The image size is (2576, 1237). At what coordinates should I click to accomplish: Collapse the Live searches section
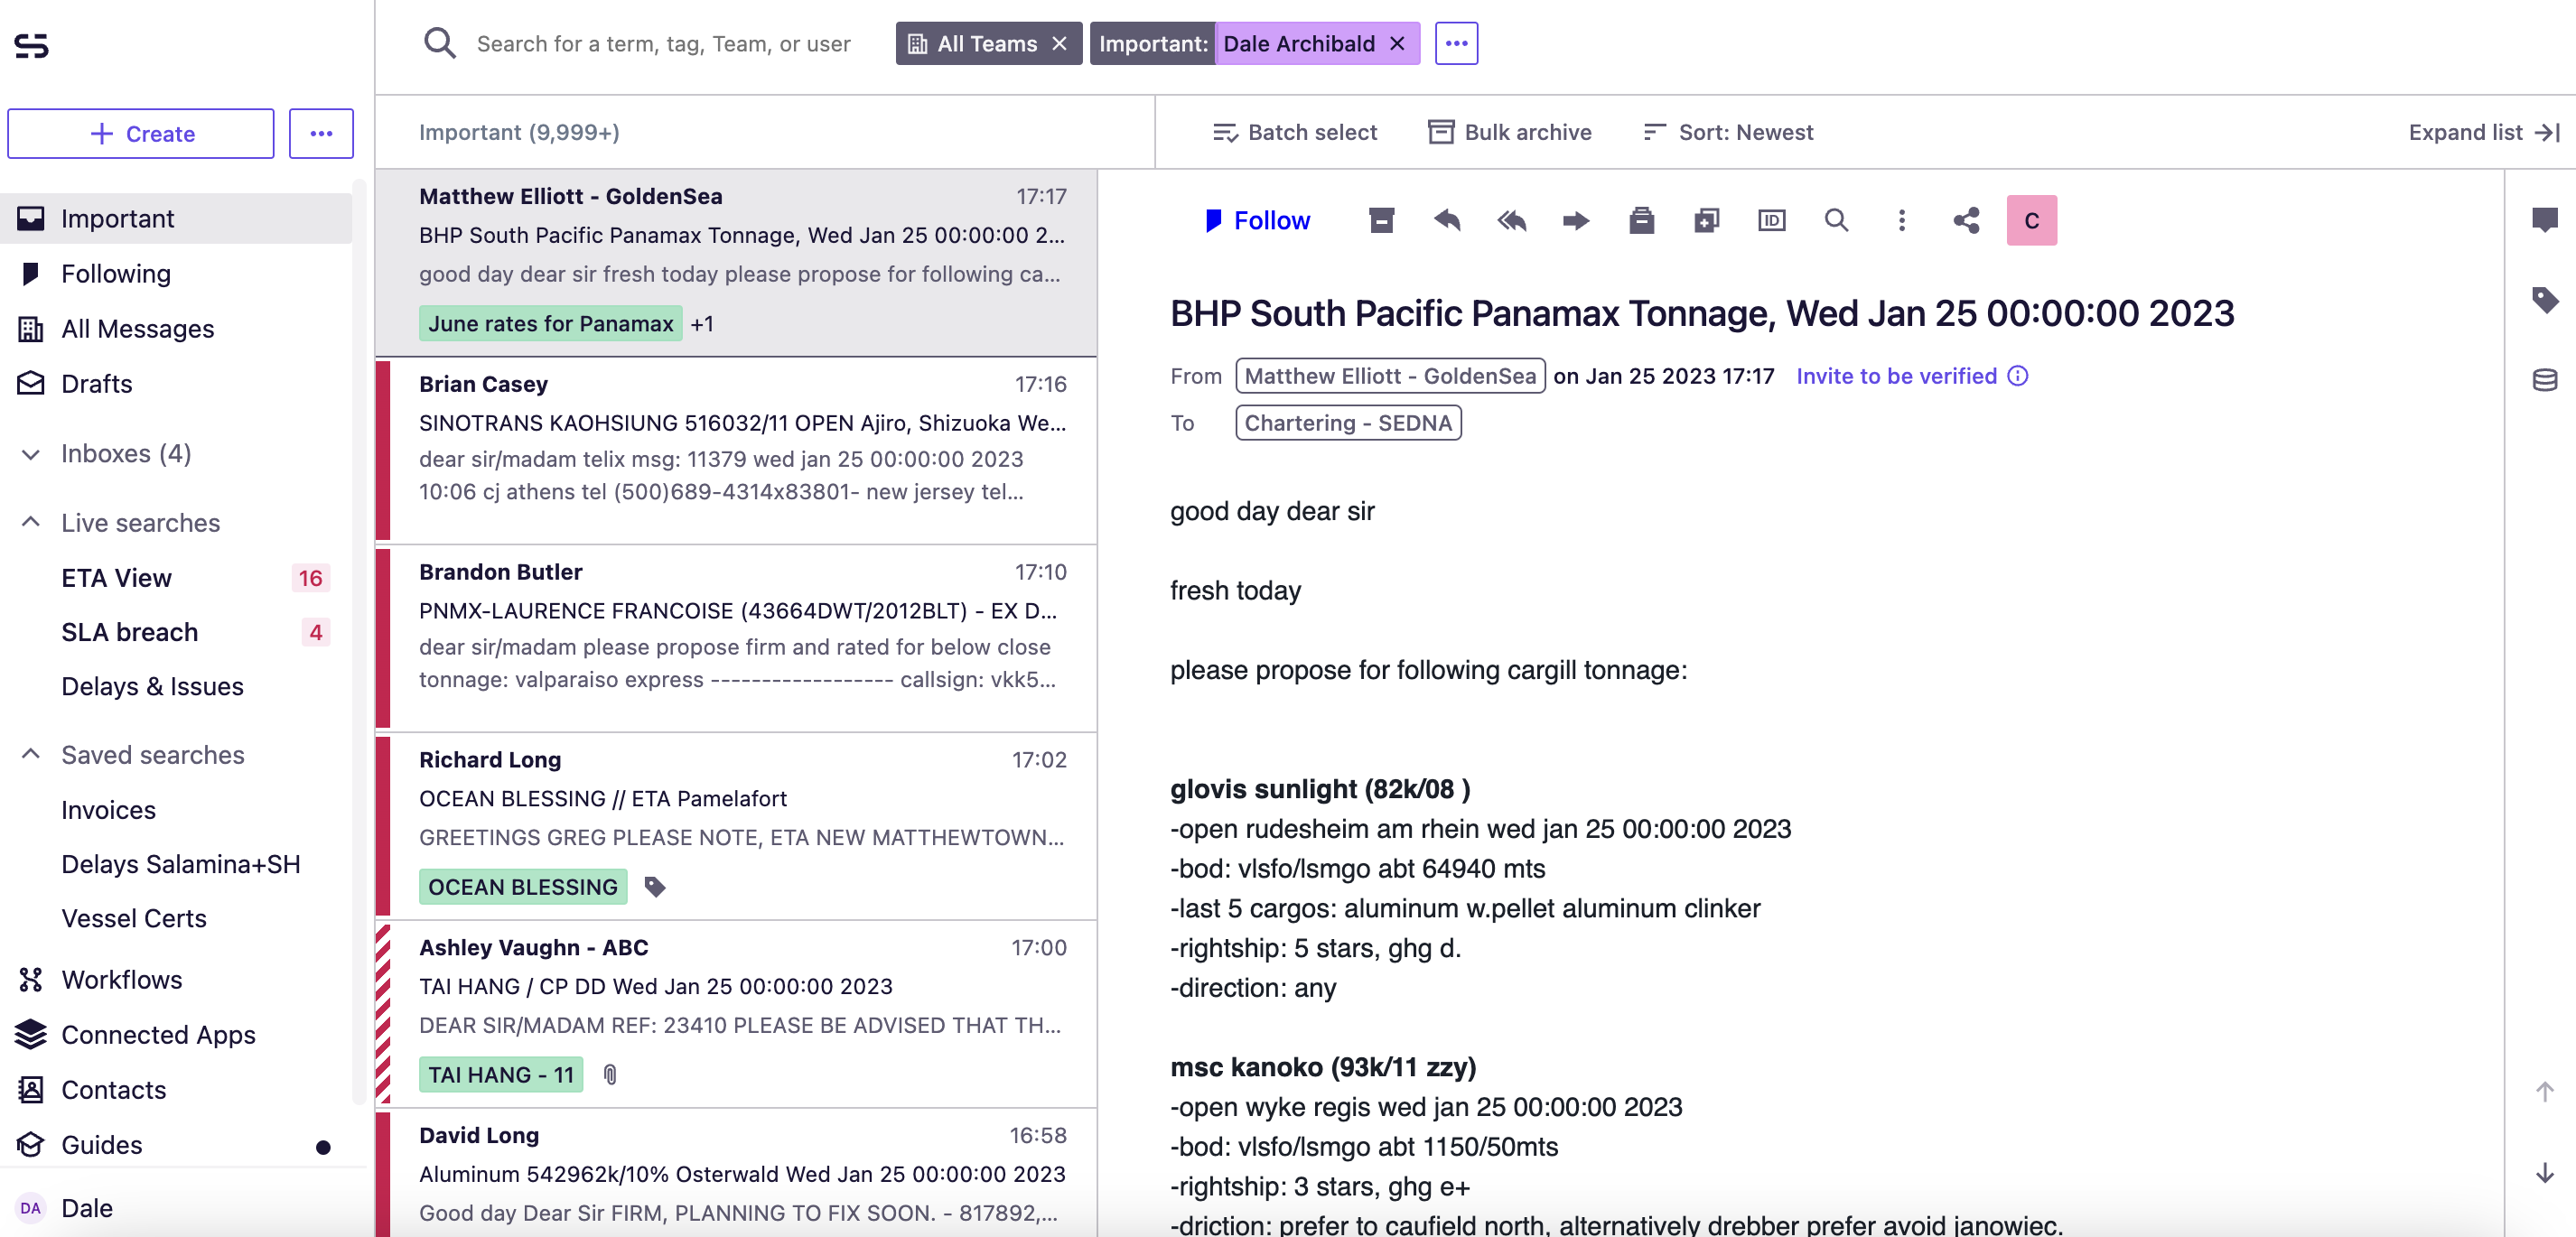click(31, 522)
